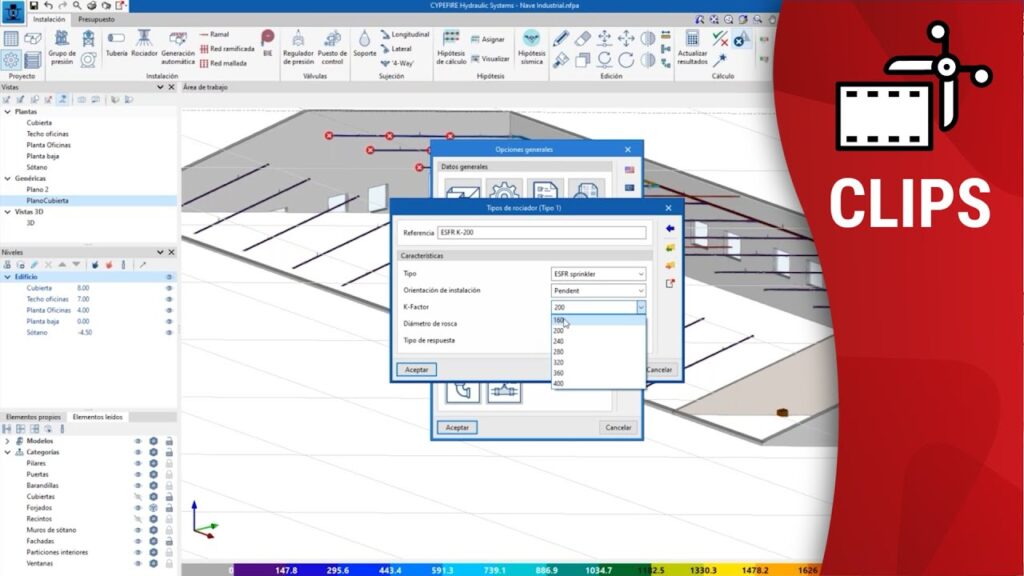This screenshot has height=576, width=1024.
Task: Choose 240 from K-Factor list
Action: pos(559,341)
